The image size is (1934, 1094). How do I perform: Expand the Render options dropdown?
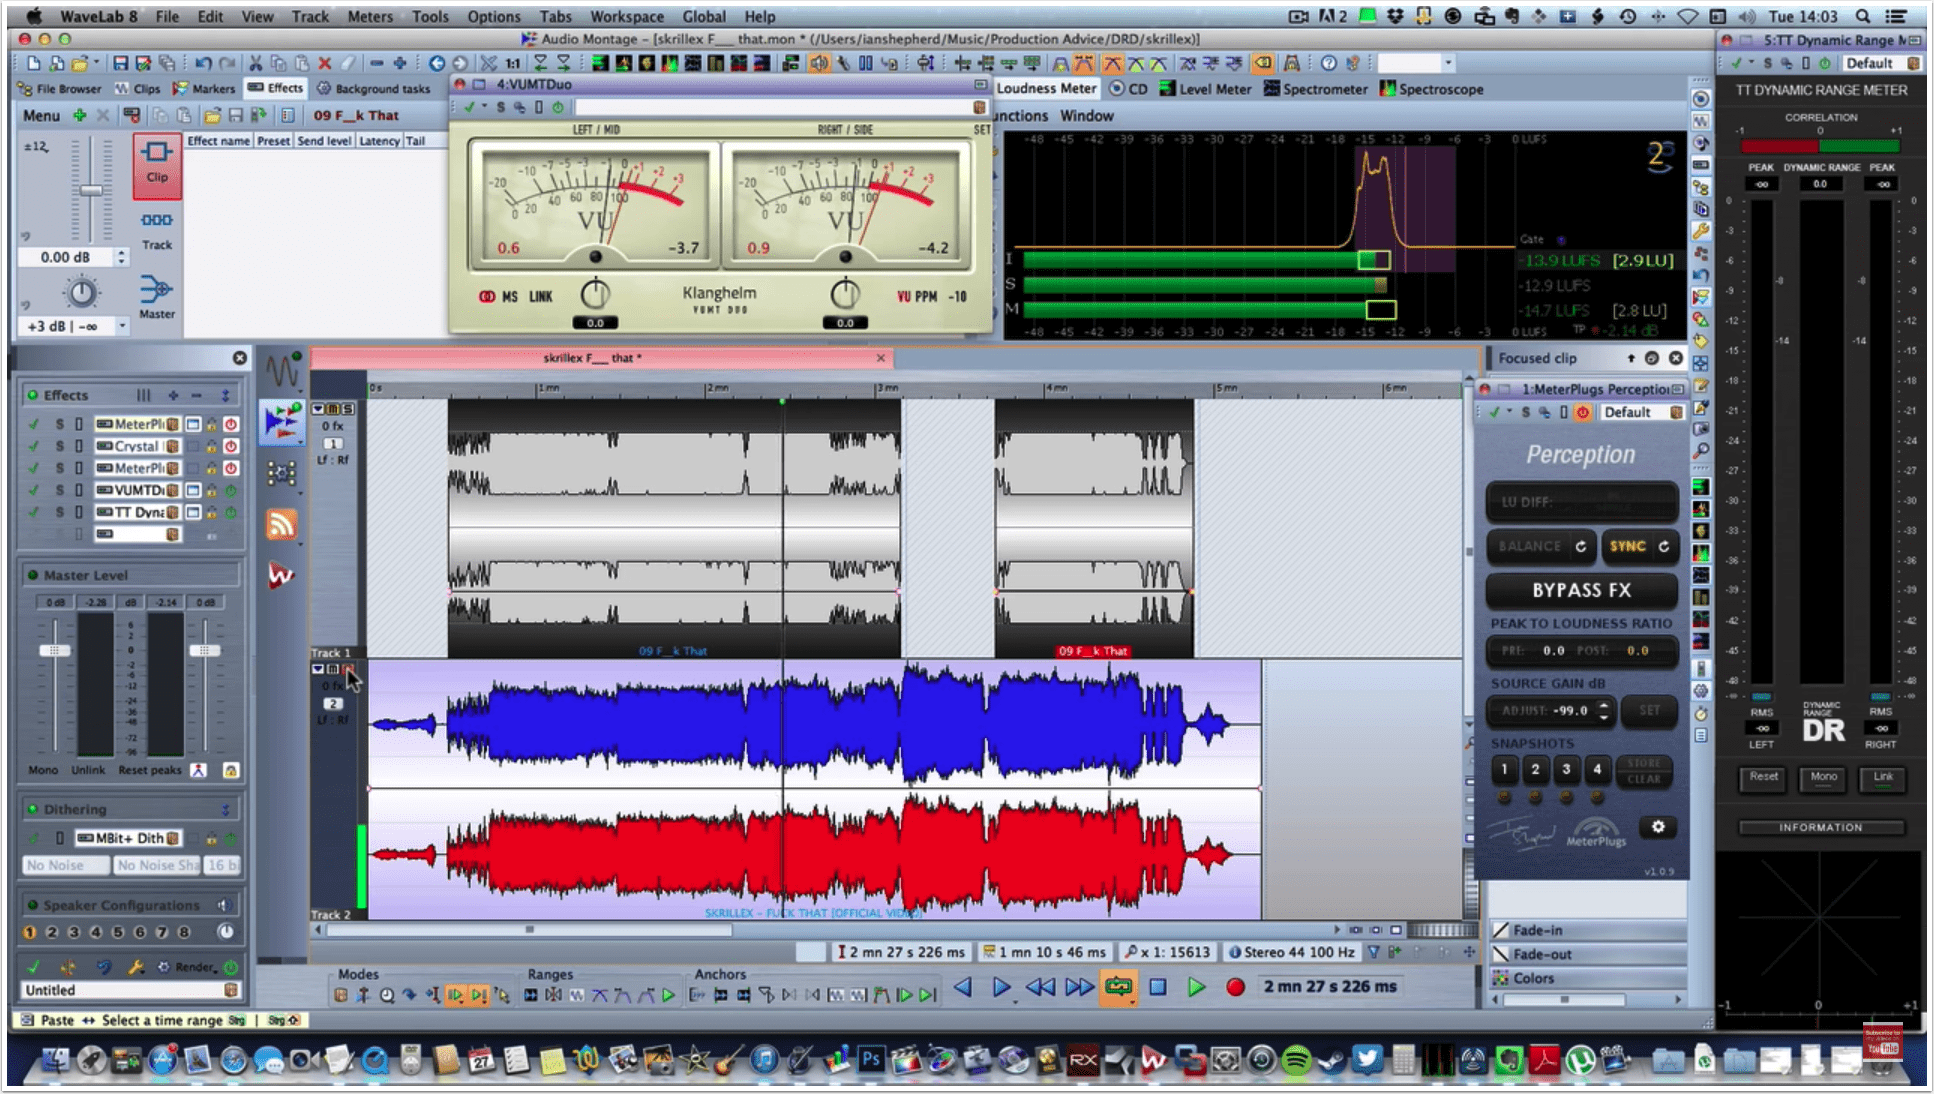(195, 967)
